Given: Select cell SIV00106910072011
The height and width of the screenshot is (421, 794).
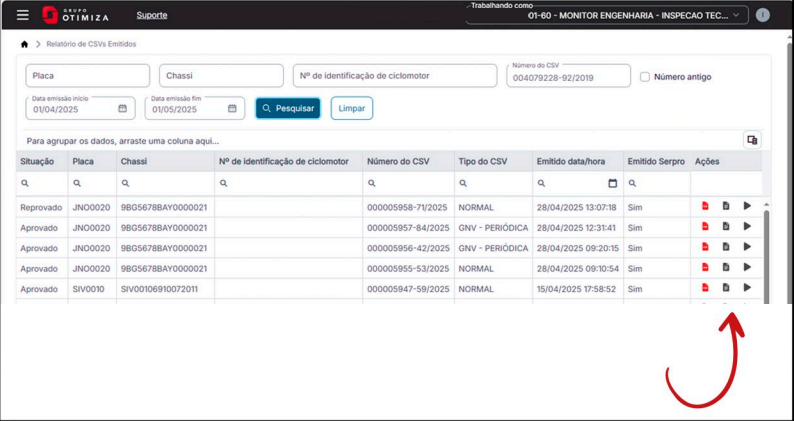Looking at the screenshot, I should (x=166, y=289).
